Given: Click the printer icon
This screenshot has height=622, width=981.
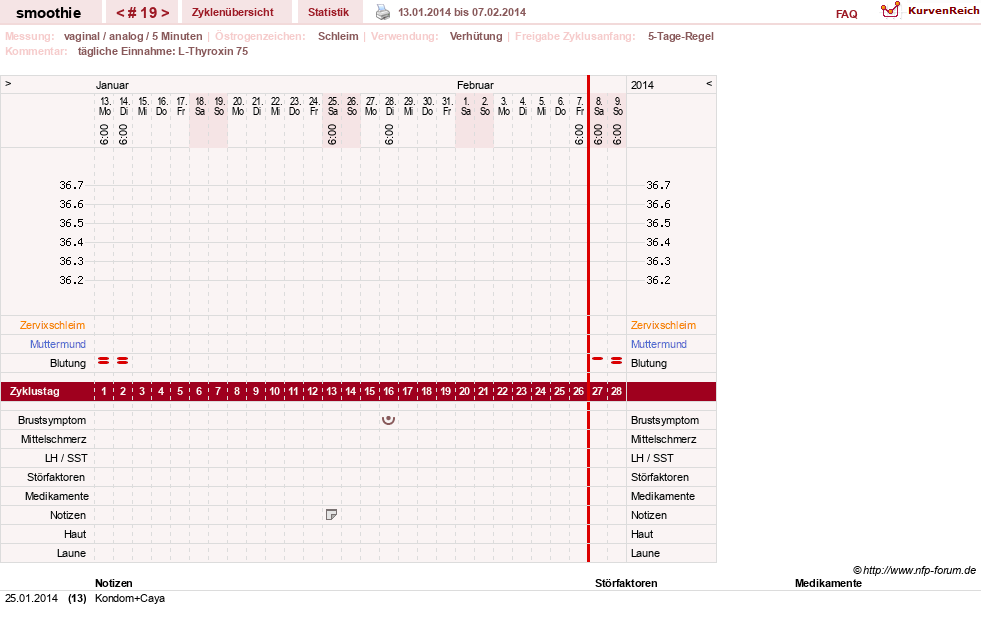Looking at the screenshot, I should (x=383, y=12).
